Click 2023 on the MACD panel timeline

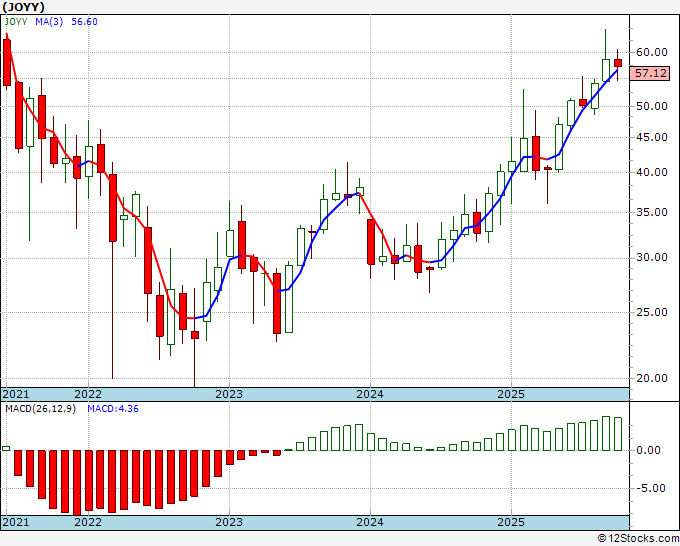pyautogui.click(x=229, y=522)
